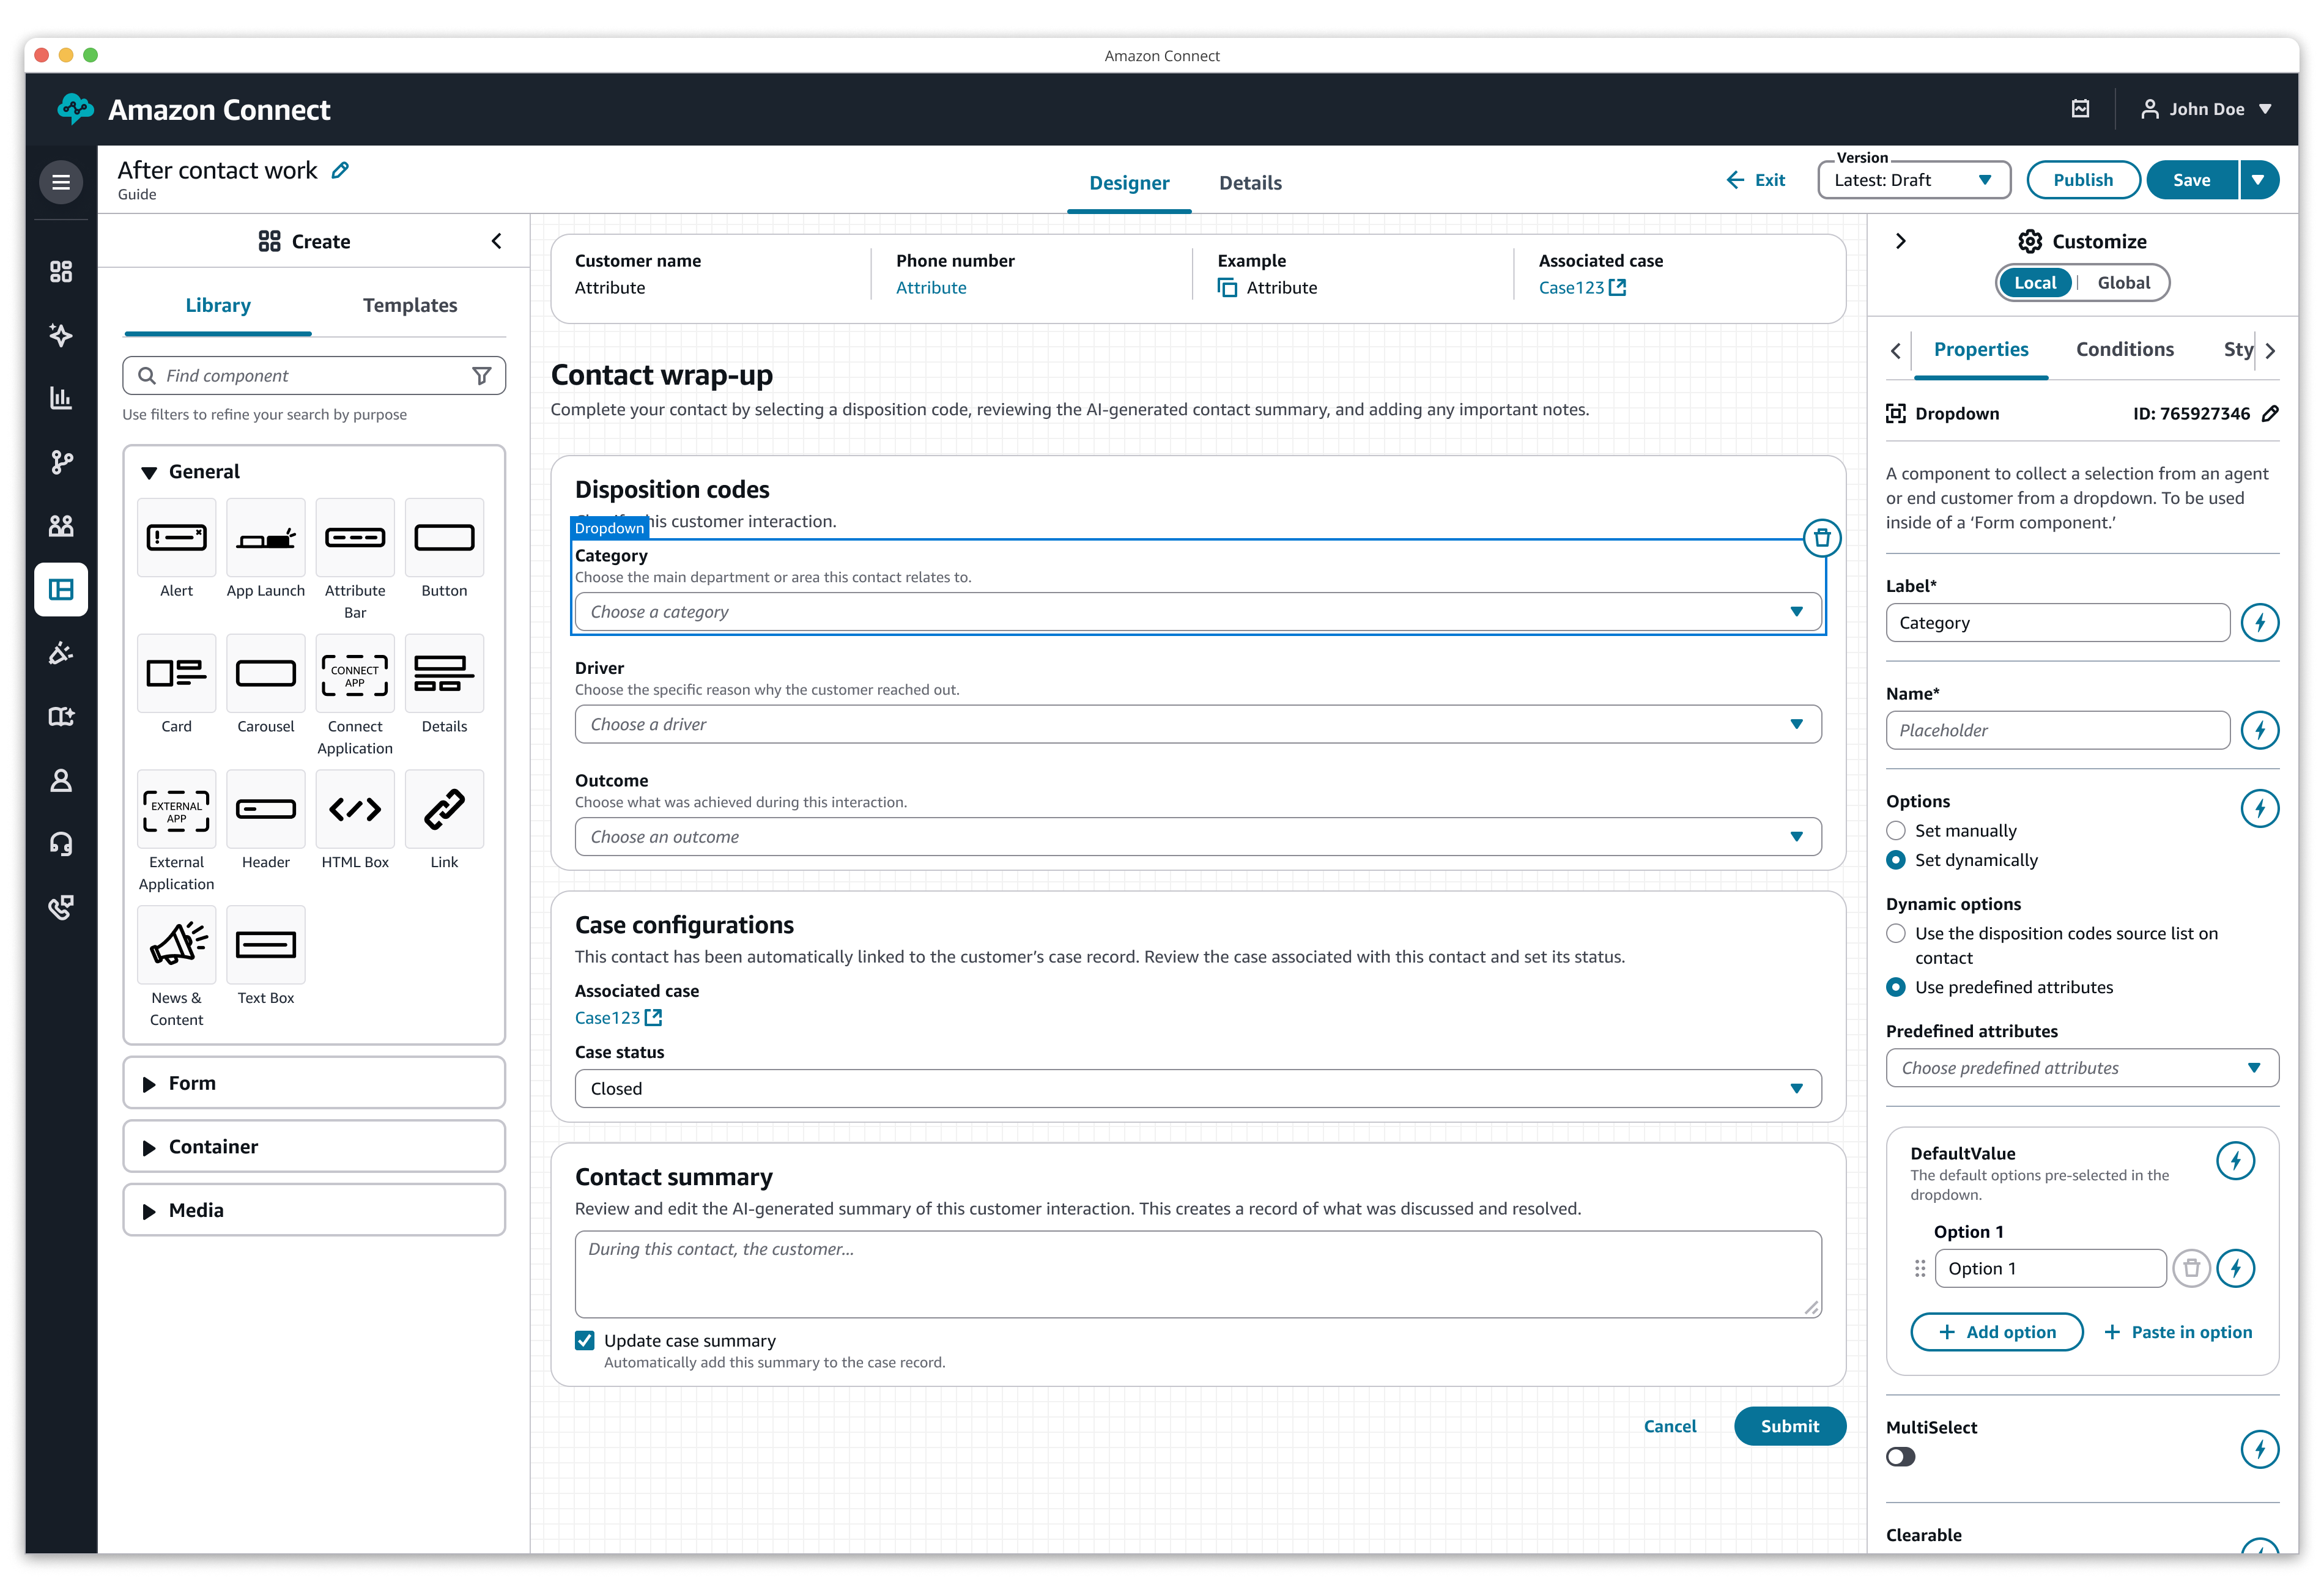Screen dimensions: 2324x1590
Task: Open the hamburger menu in the left sidebar
Action: click(x=61, y=182)
